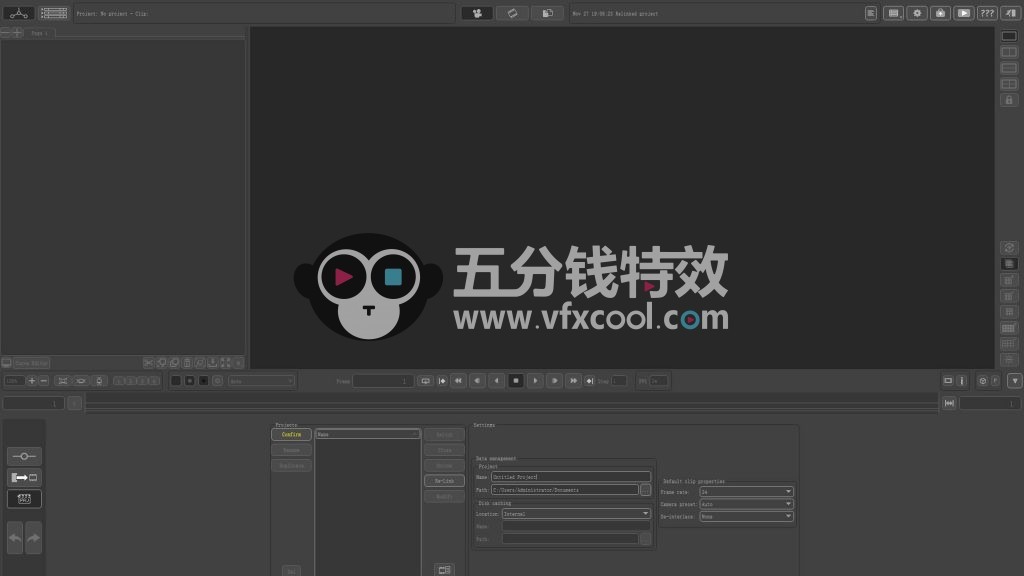This screenshot has width=1024, height=576.
Task: Select the four-pane viewer layout
Action: (x=1009, y=84)
